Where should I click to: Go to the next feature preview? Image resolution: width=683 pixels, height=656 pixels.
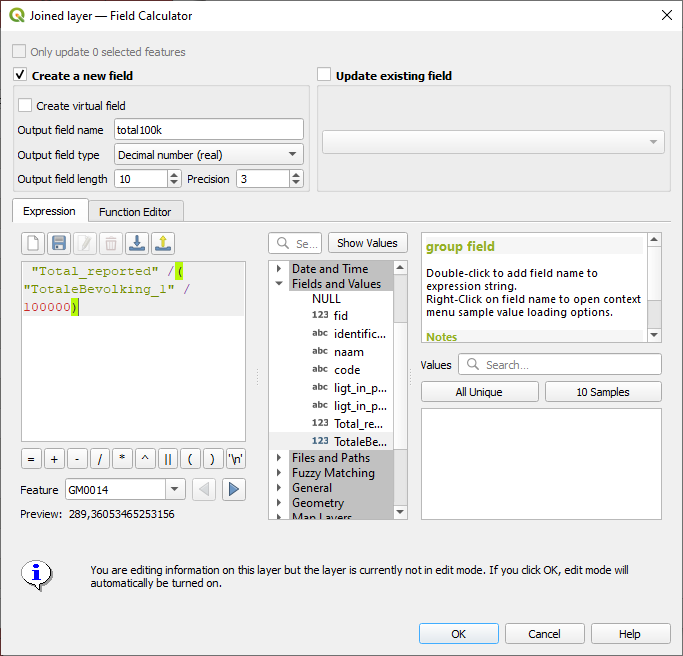pyautogui.click(x=234, y=490)
